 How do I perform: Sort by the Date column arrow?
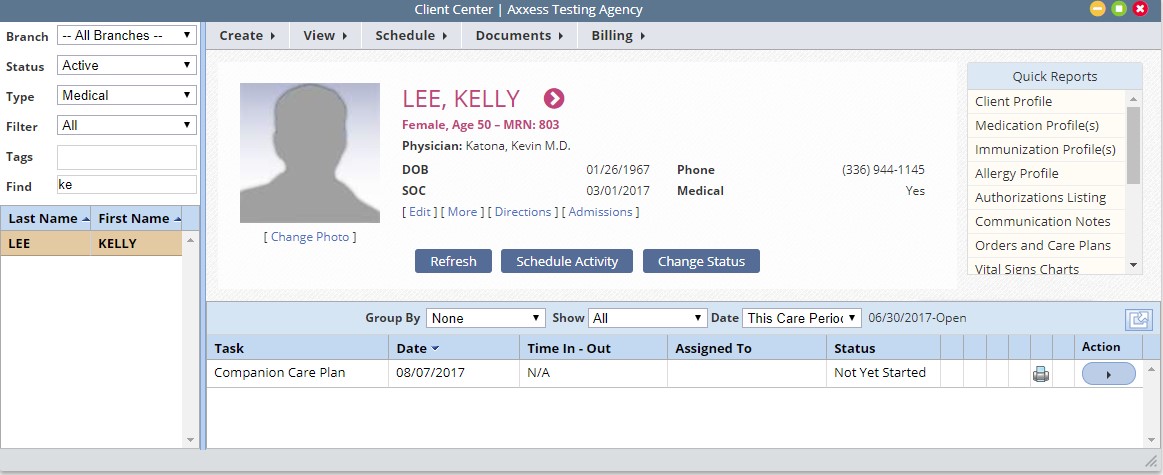tap(435, 348)
